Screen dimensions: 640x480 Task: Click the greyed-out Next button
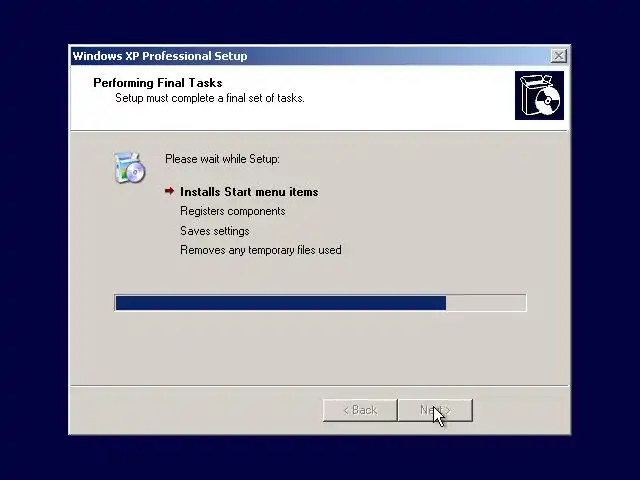pyautogui.click(x=435, y=410)
